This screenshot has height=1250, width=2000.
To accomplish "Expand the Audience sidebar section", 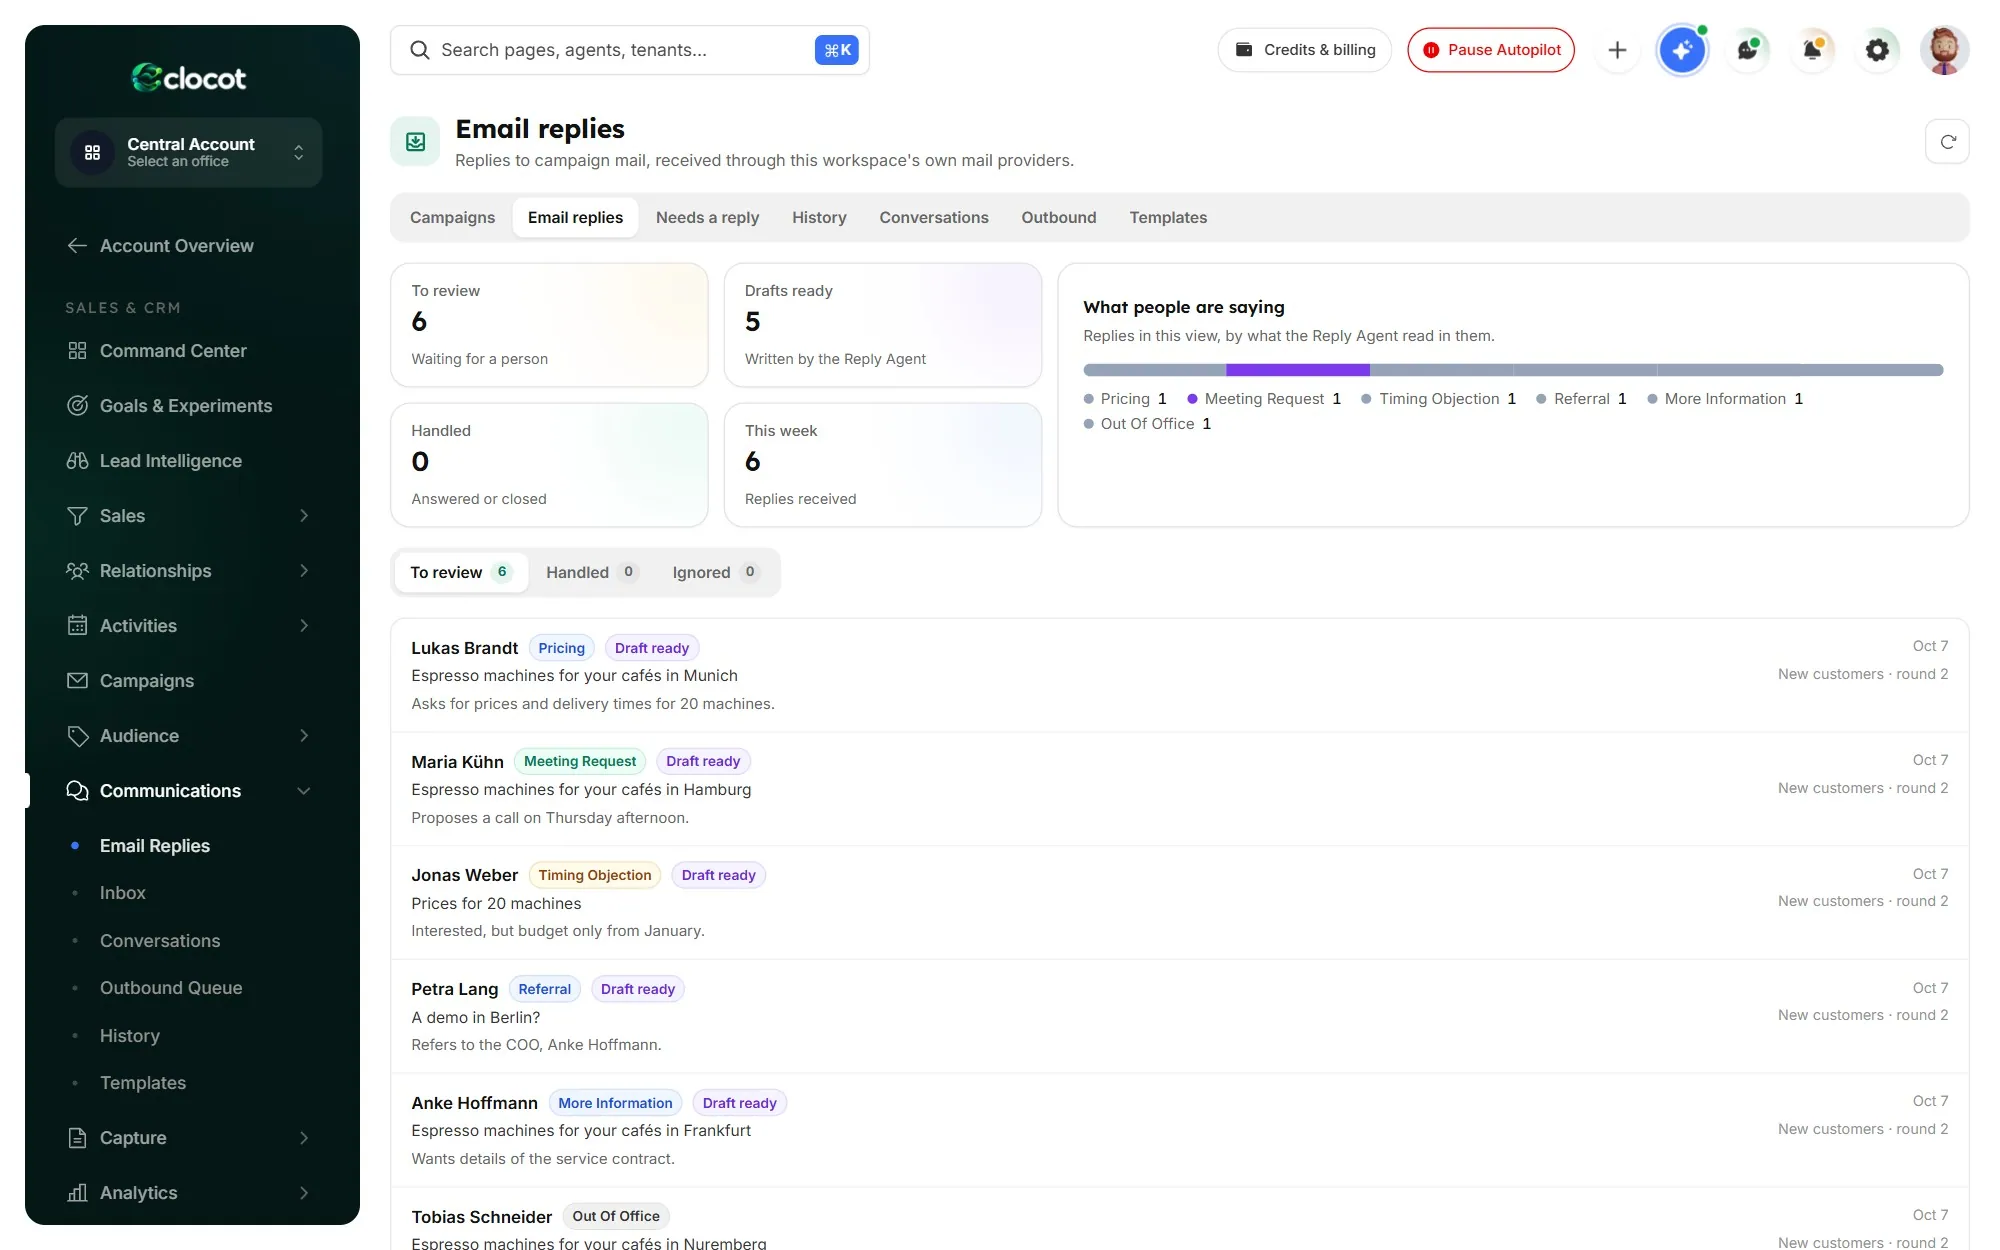I will [x=189, y=736].
